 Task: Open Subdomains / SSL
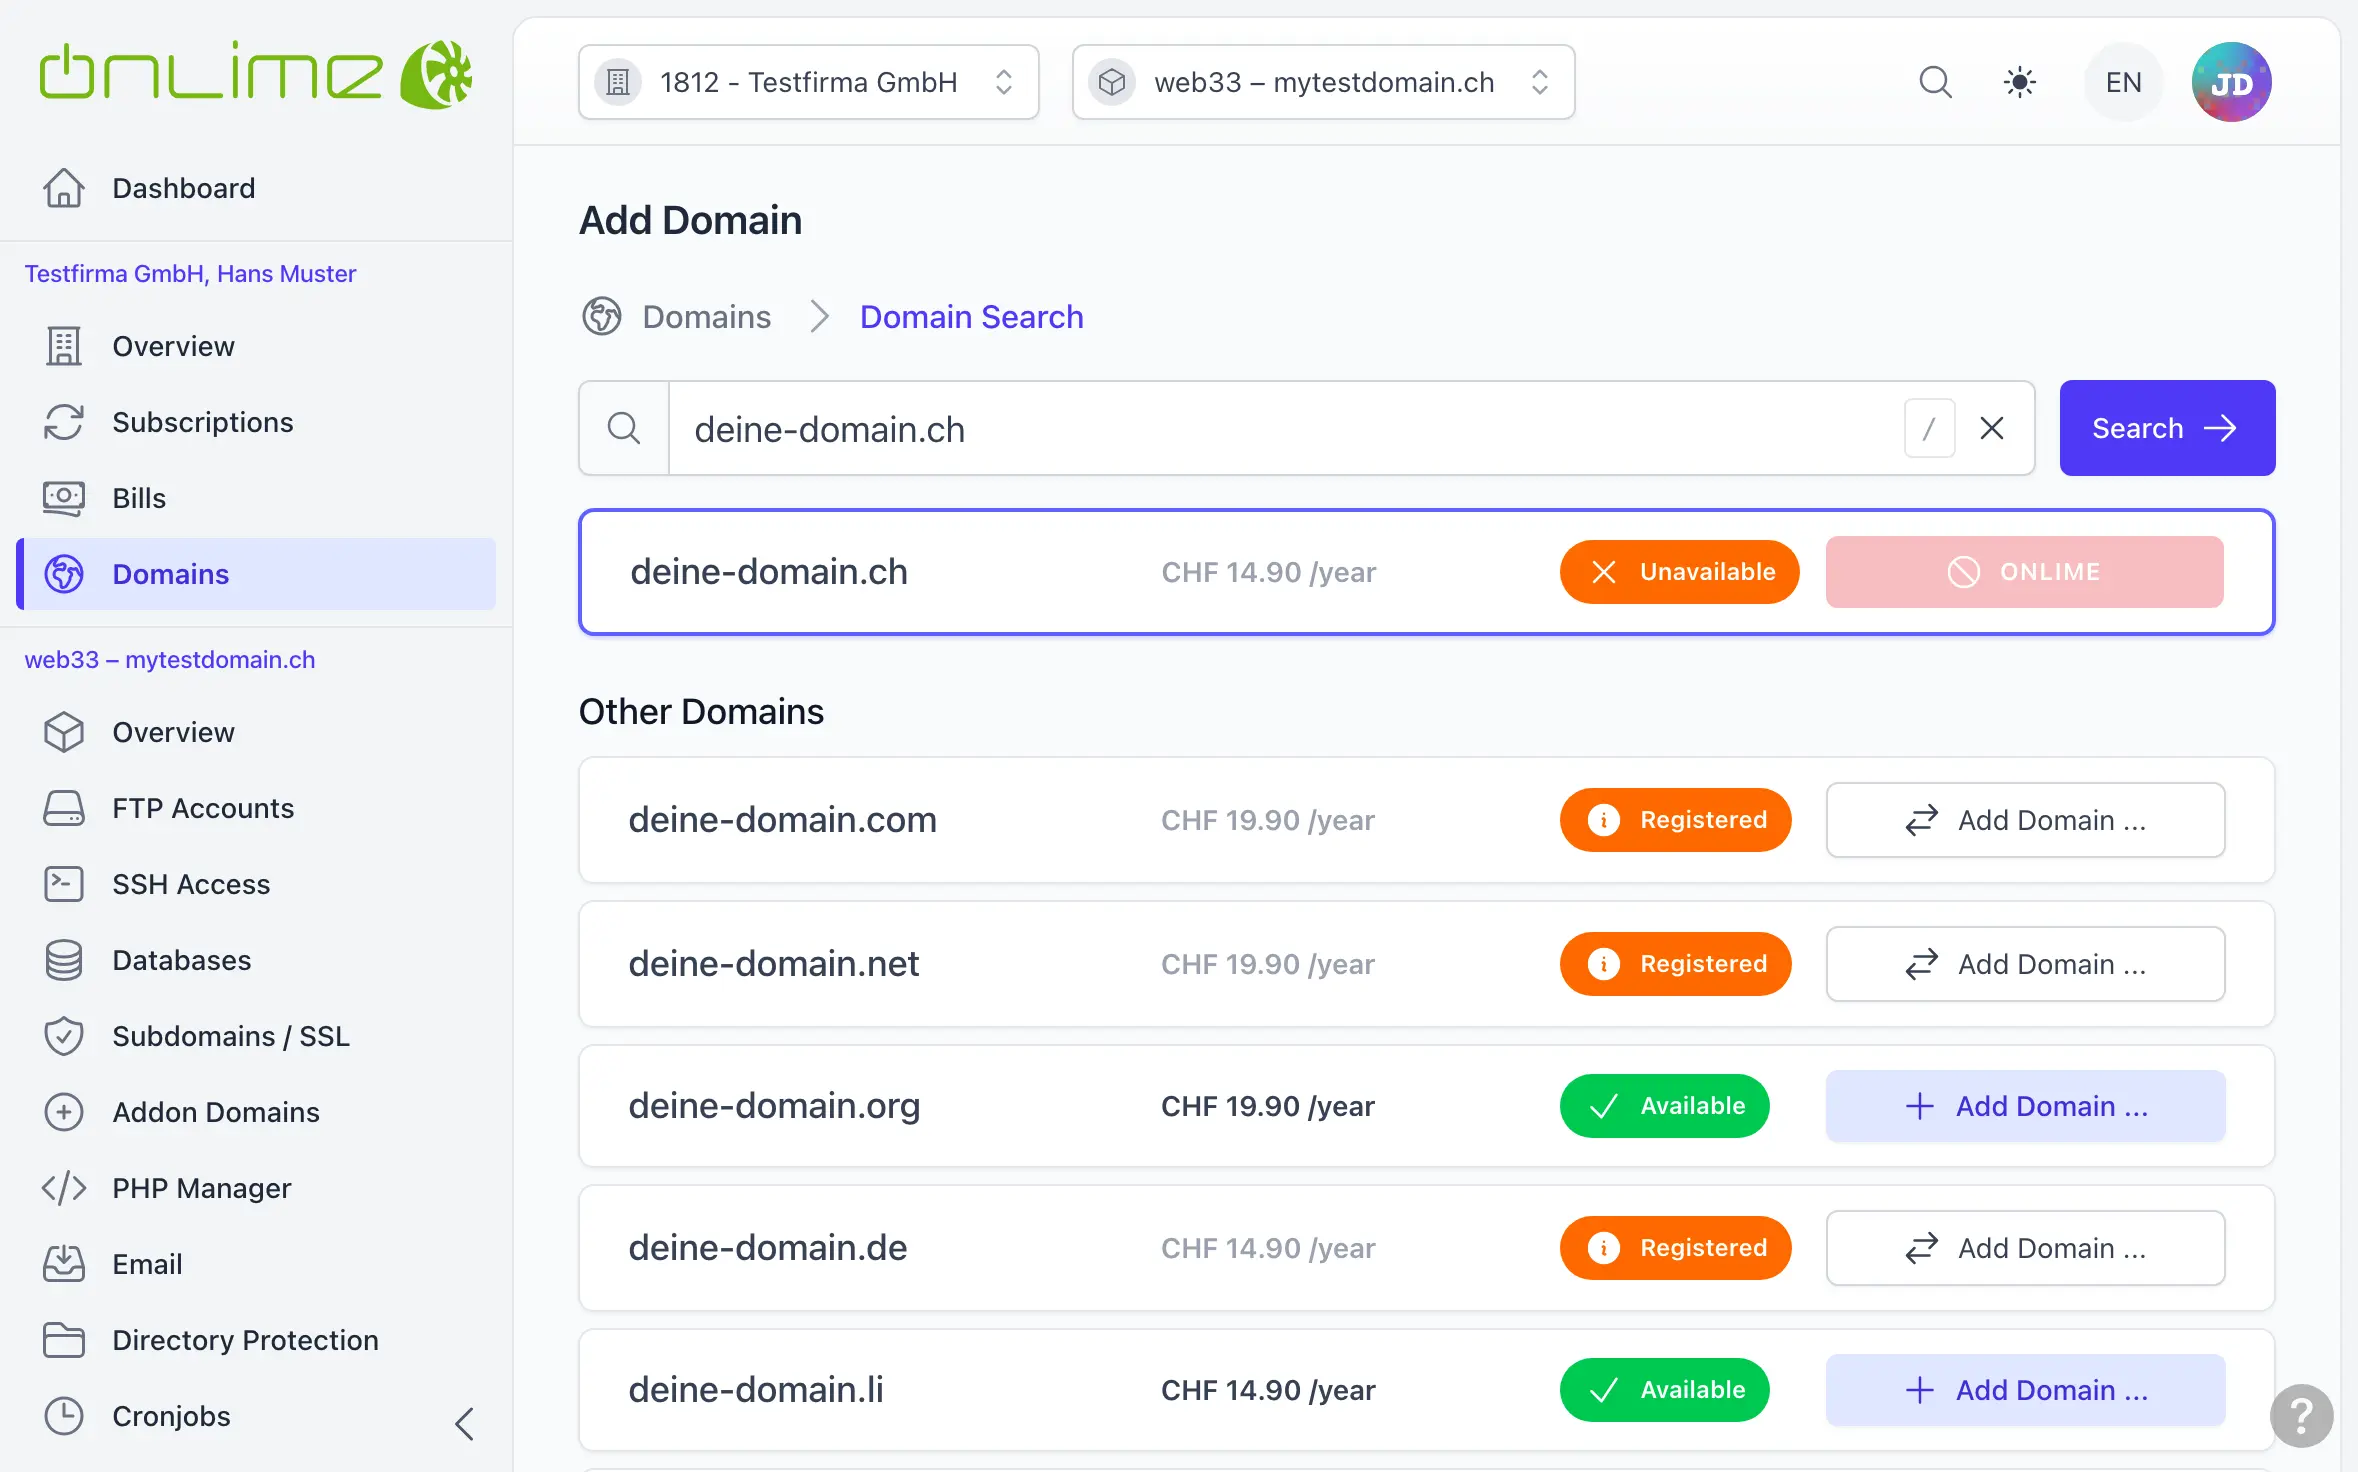[256, 1036]
